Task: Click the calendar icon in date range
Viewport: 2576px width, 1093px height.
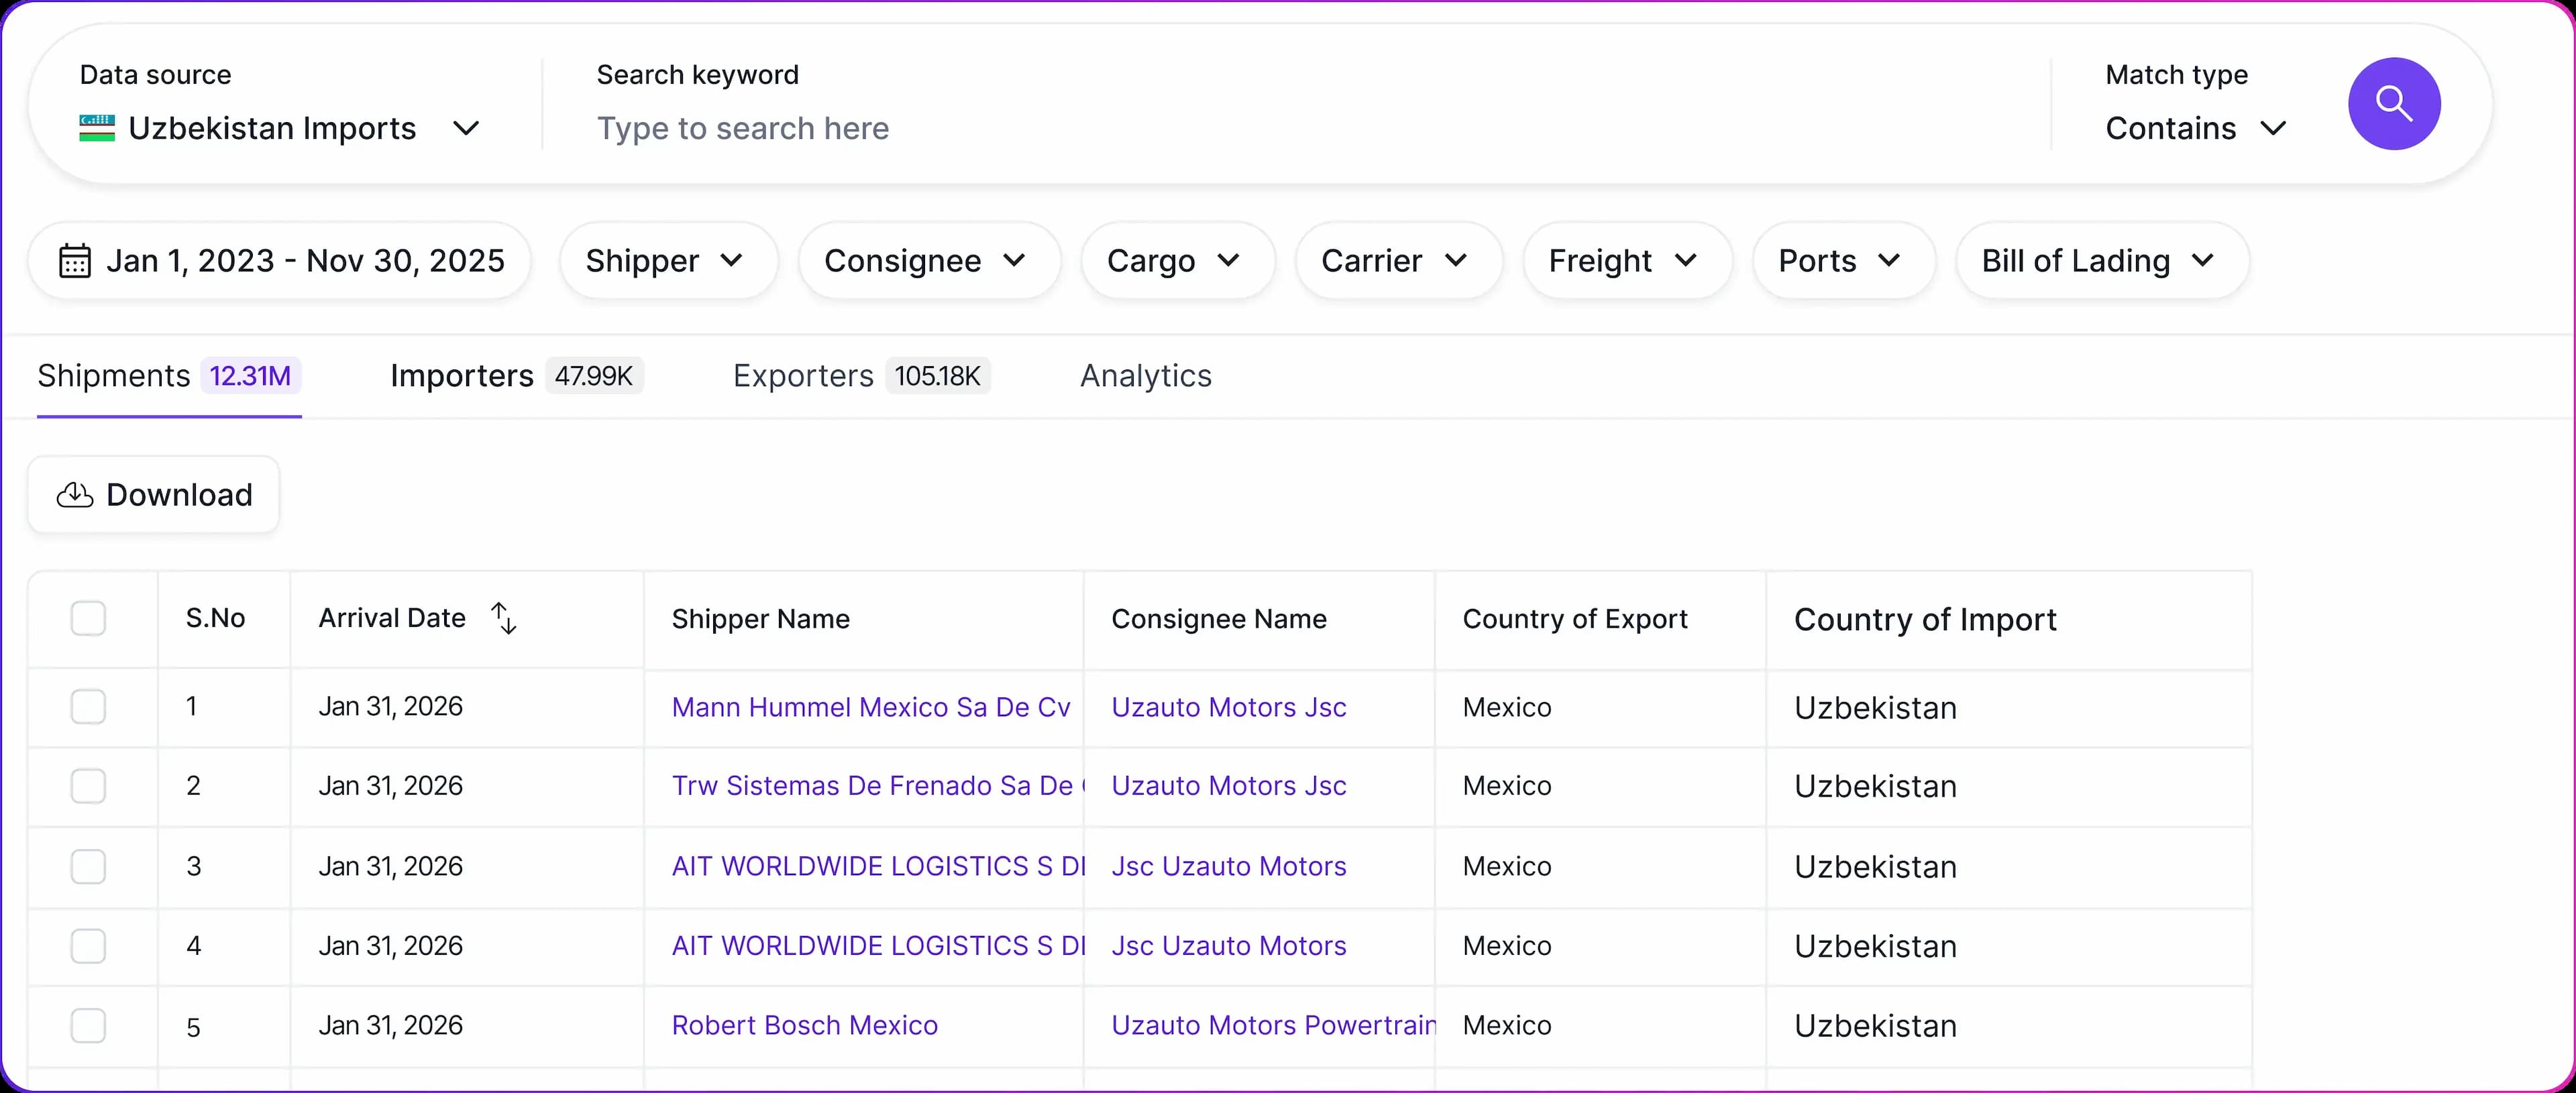Action: [75, 261]
